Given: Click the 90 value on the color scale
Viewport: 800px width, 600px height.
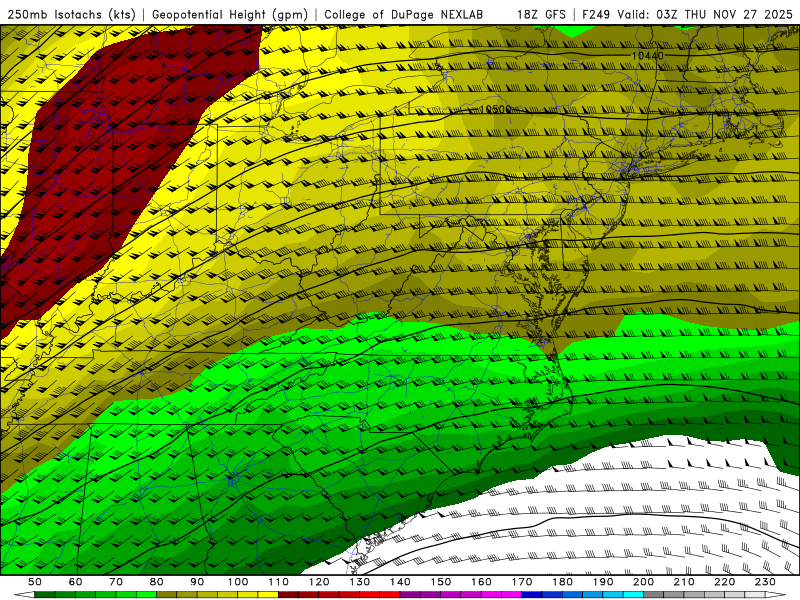Looking at the screenshot, I should (x=197, y=582).
